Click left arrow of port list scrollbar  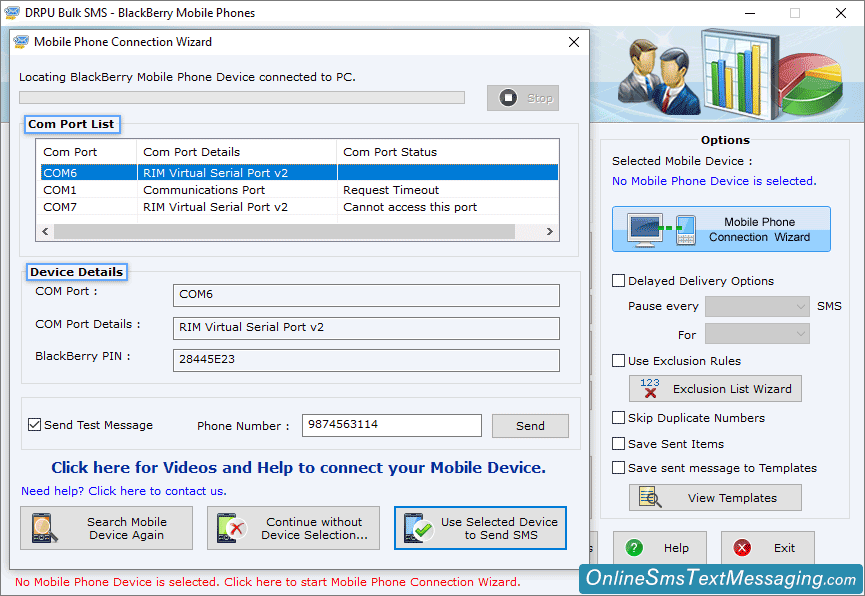(45, 231)
